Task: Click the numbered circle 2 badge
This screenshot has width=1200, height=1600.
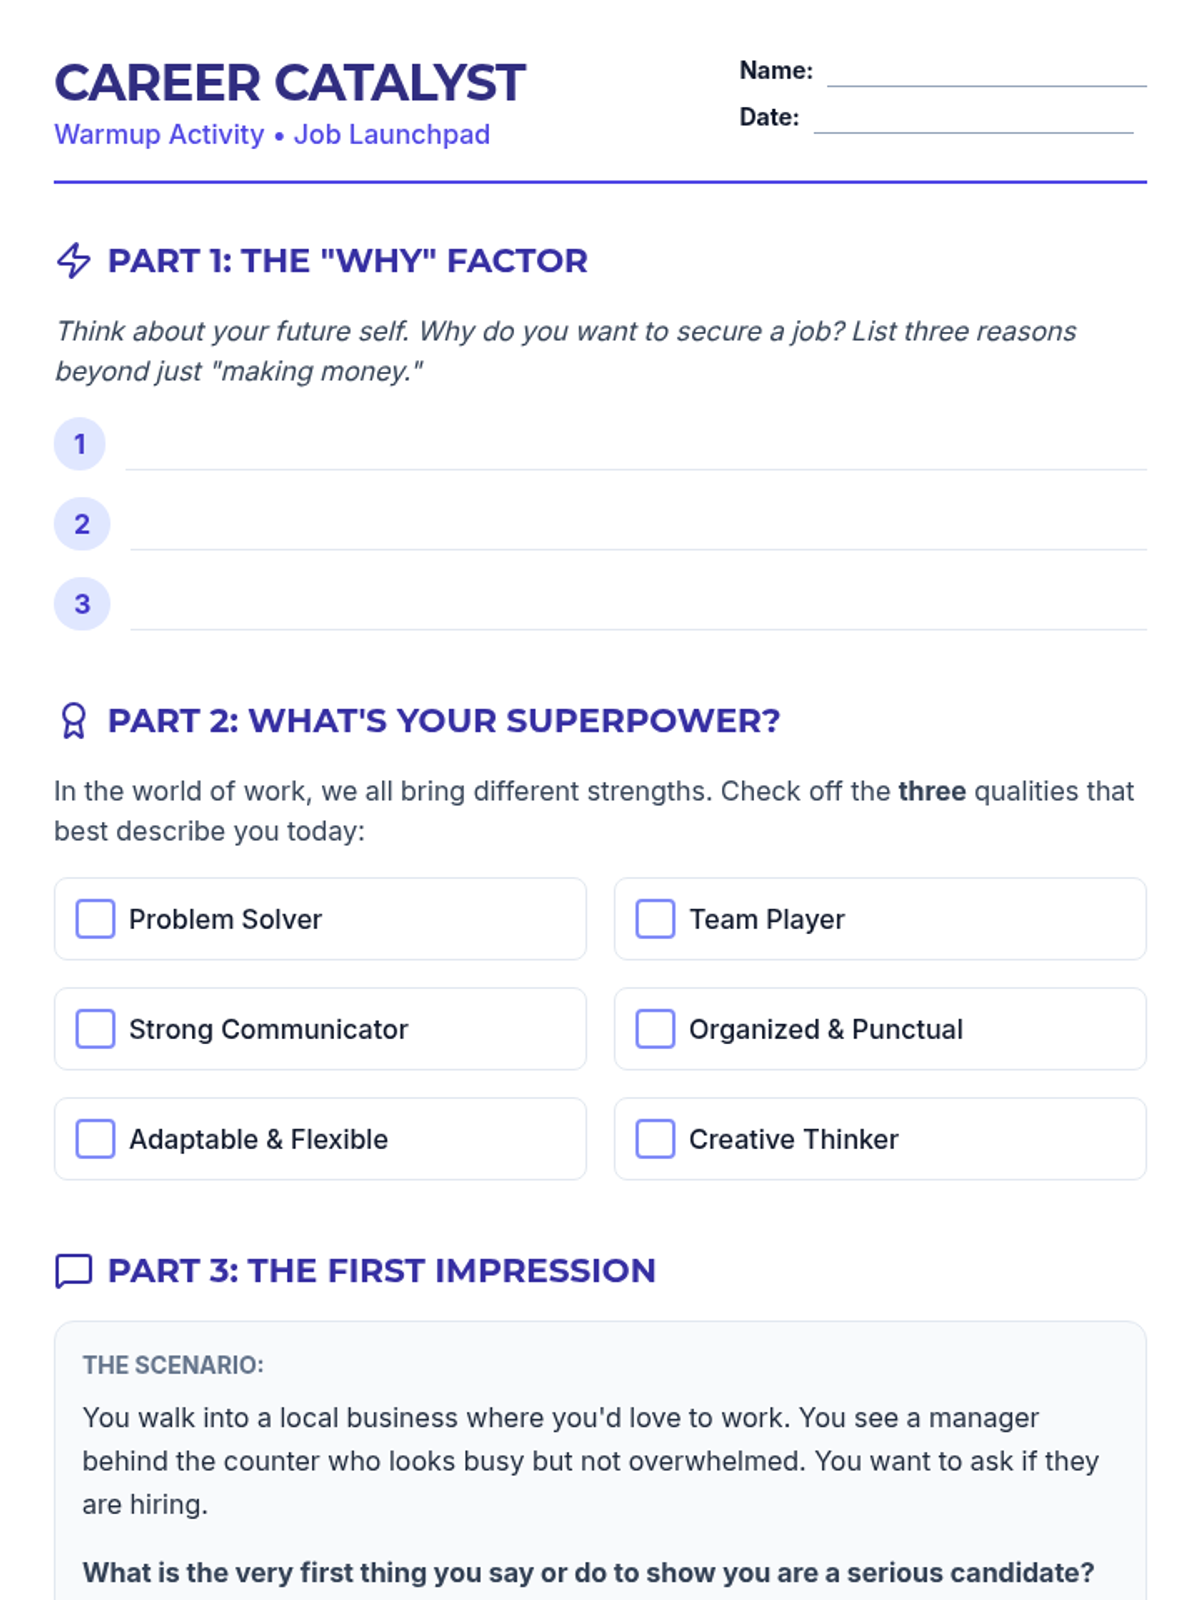Action: click(82, 524)
